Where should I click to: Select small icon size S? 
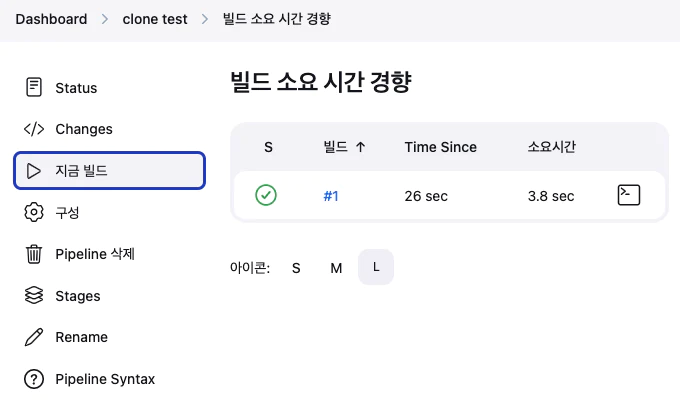(x=296, y=268)
